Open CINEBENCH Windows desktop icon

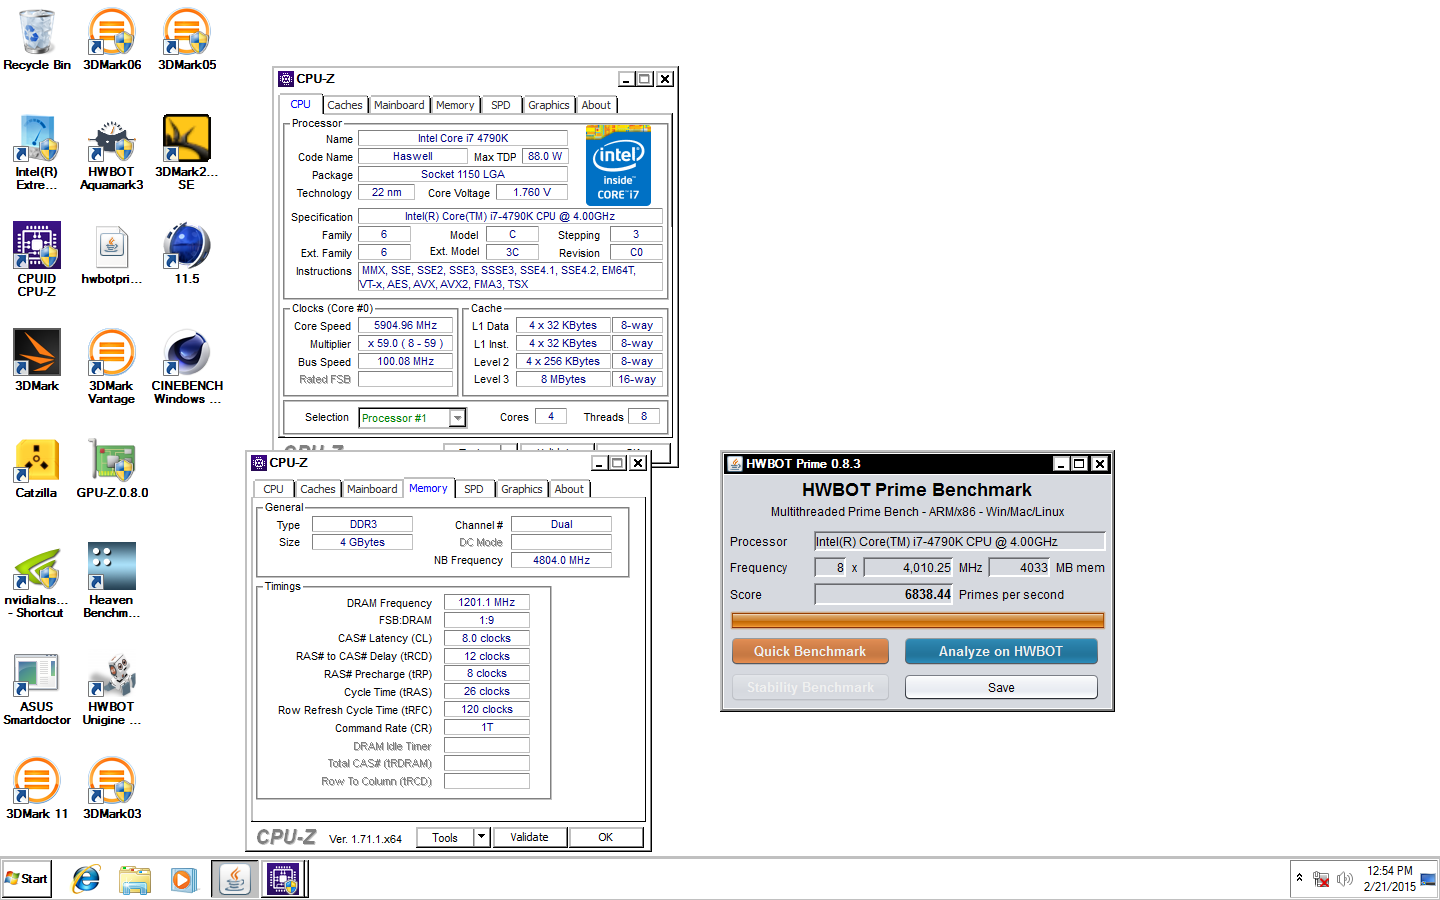[187, 367]
